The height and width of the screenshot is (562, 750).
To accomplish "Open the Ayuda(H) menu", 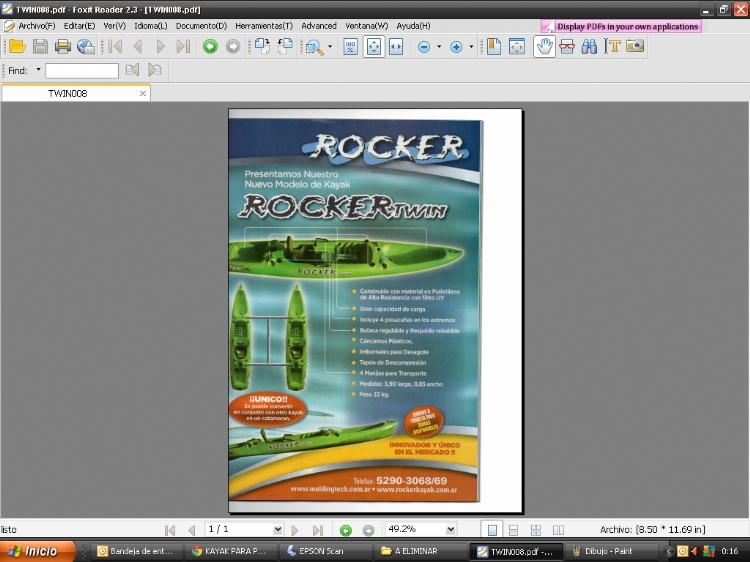I will (x=413, y=26).
